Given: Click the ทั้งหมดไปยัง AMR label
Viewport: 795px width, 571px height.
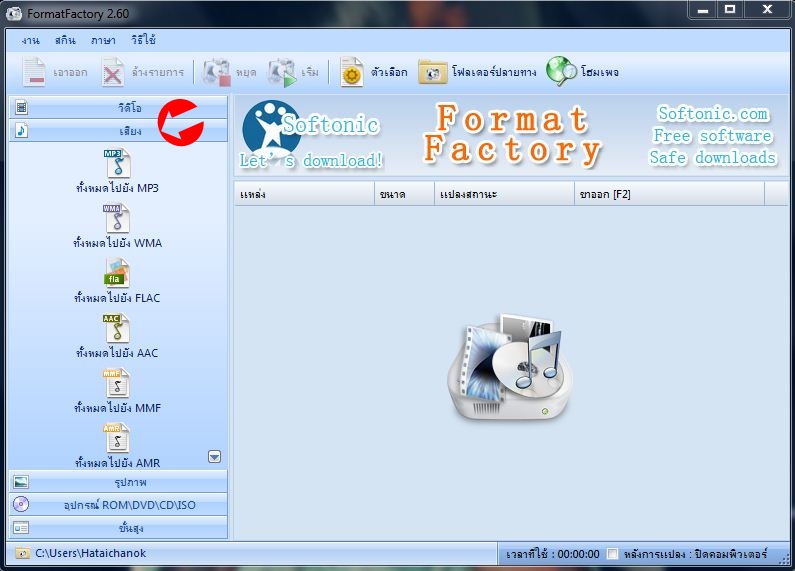Looking at the screenshot, I should click(x=117, y=462).
